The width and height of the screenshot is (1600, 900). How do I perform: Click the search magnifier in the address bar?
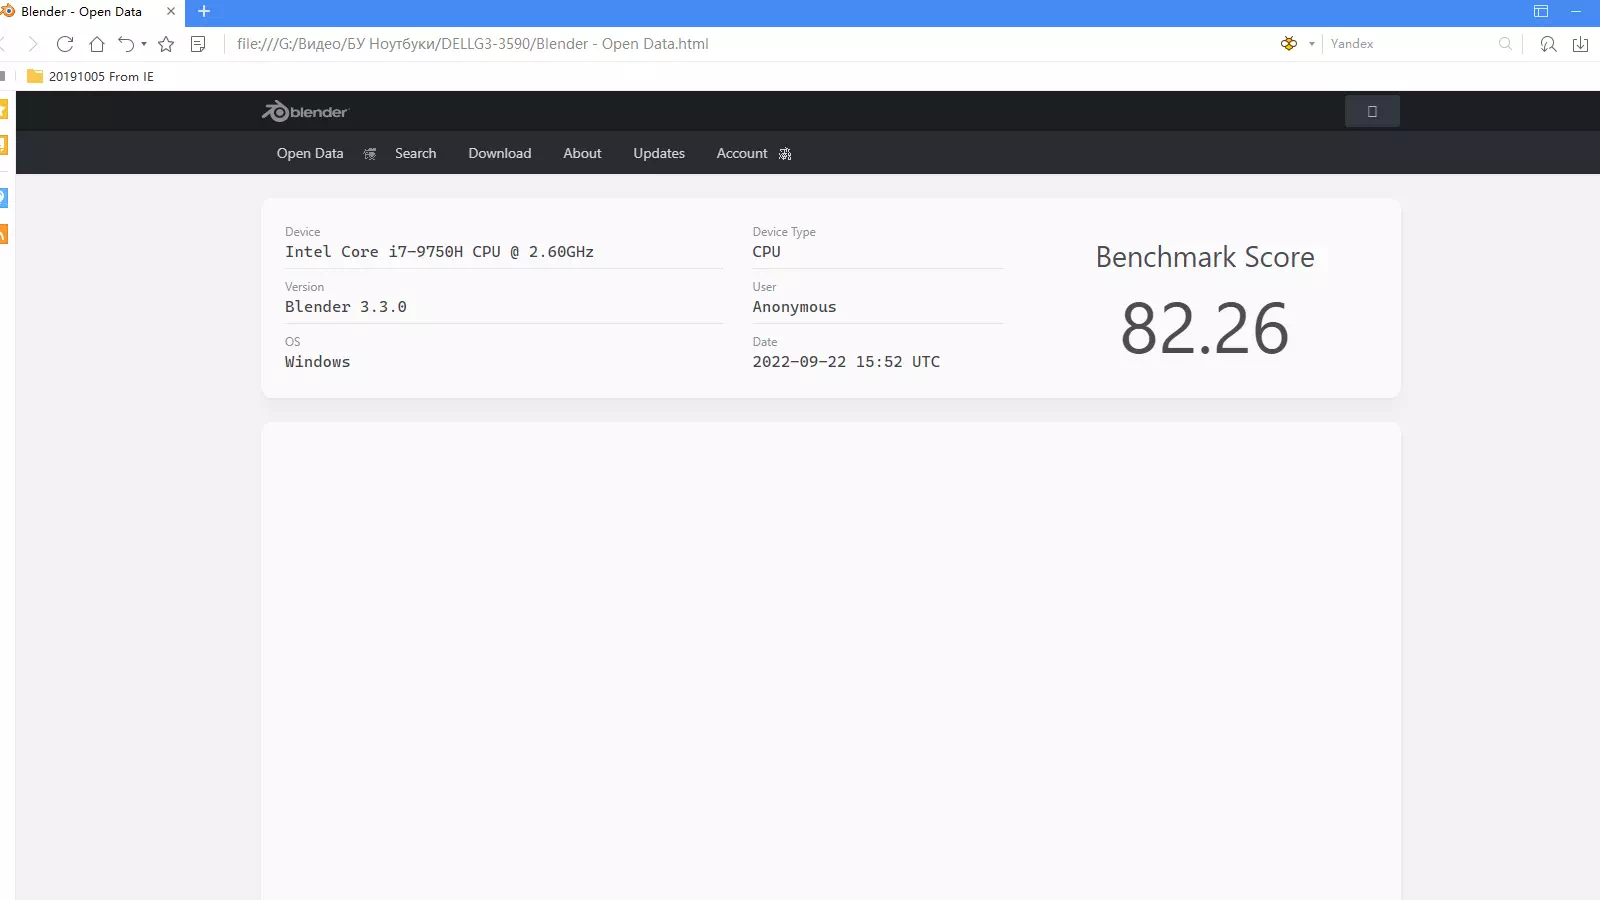click(x=1505, y=44)
